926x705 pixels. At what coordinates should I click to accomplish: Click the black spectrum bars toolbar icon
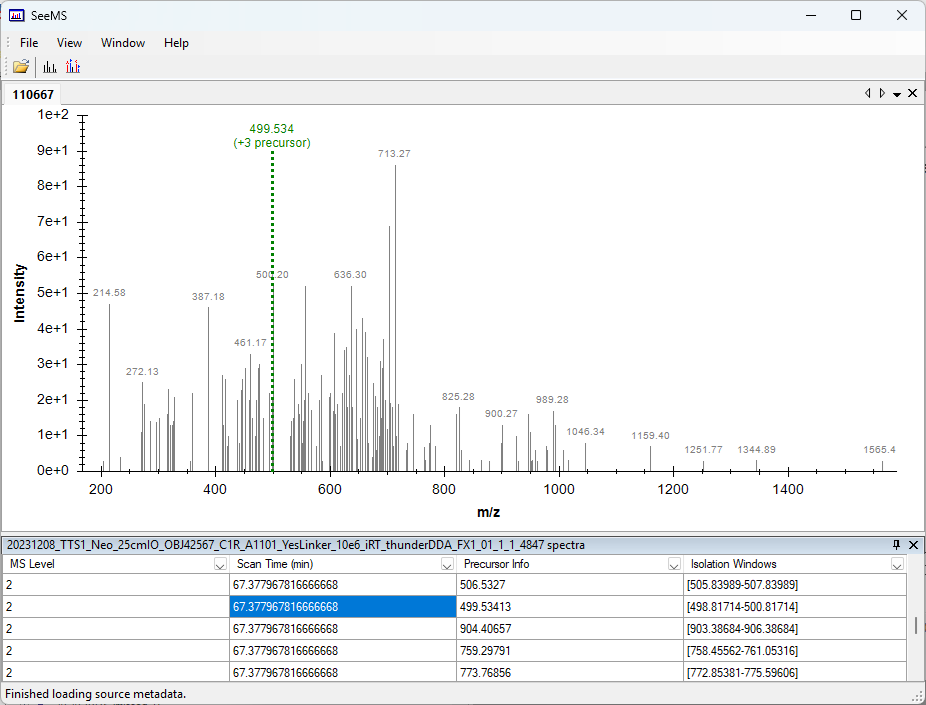(x=50, y=67)
